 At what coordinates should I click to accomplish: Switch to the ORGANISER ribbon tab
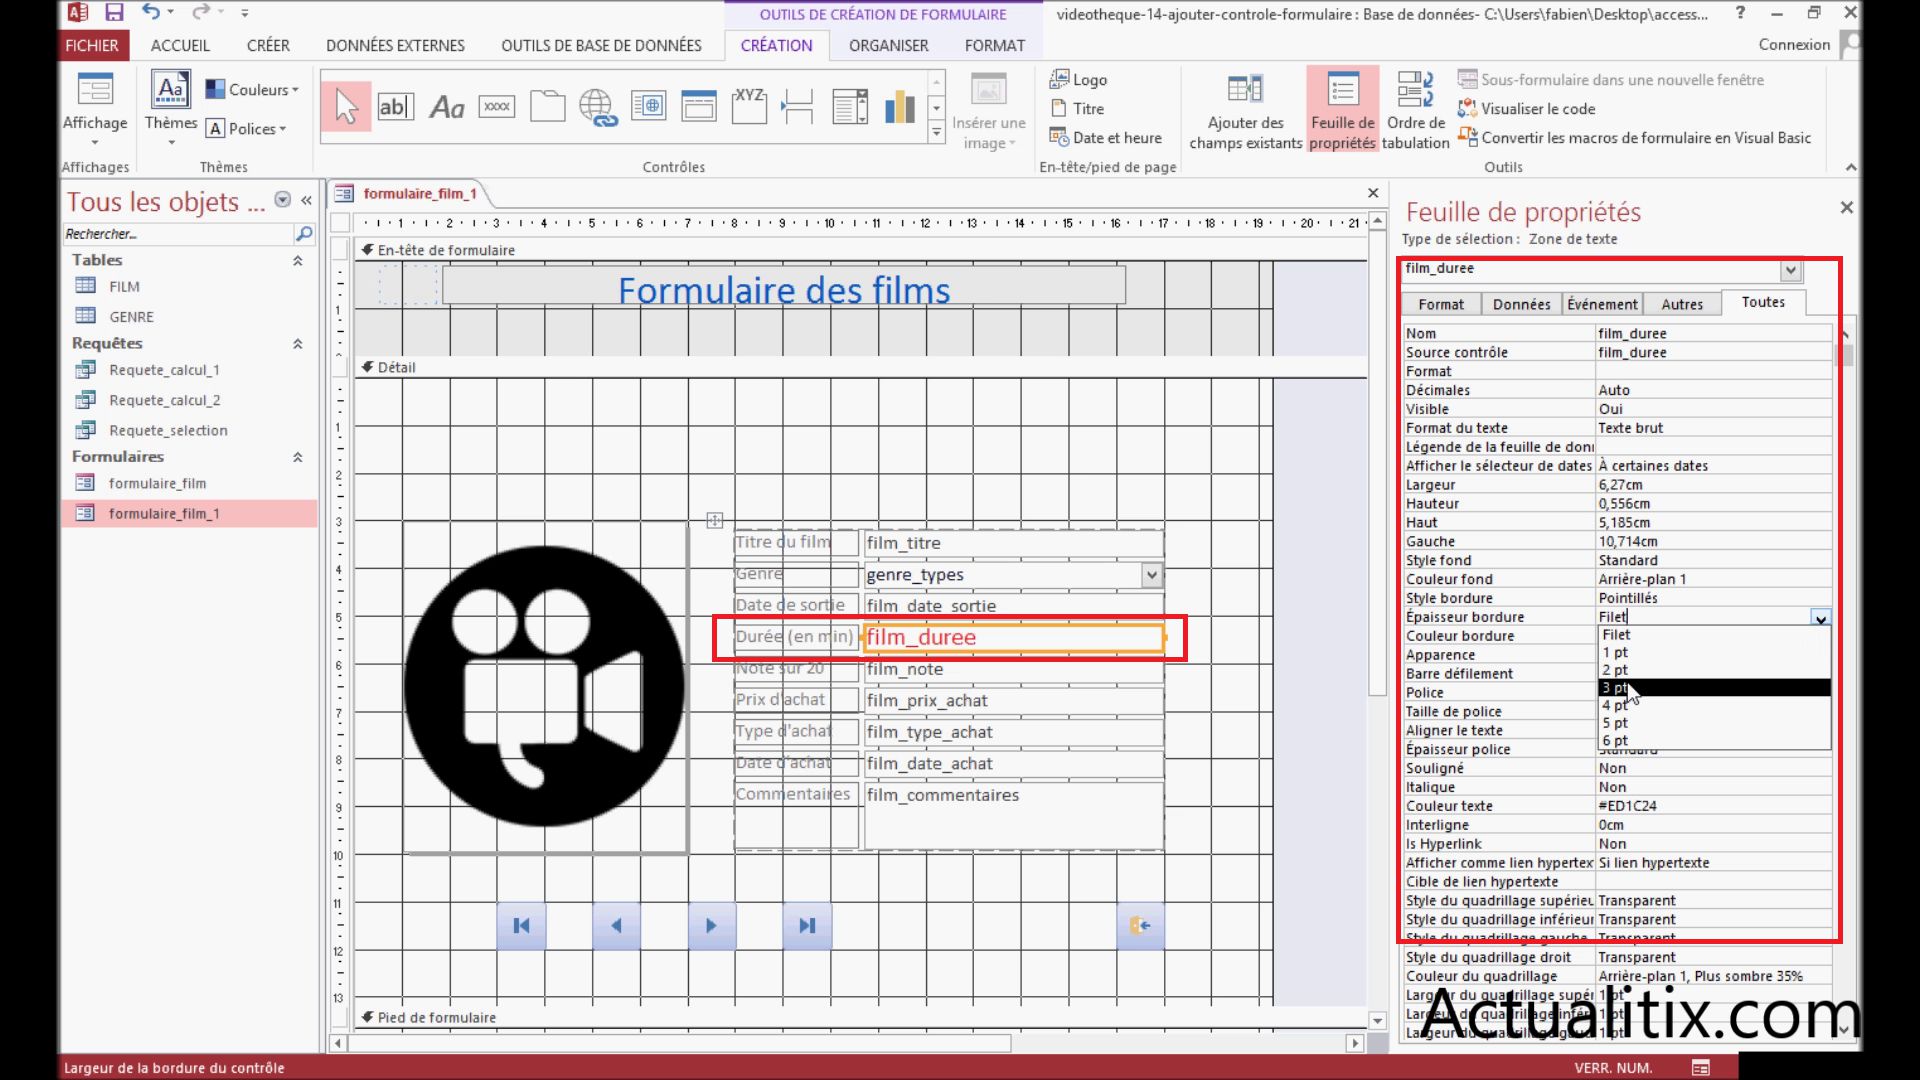click(x=888, y=45)
